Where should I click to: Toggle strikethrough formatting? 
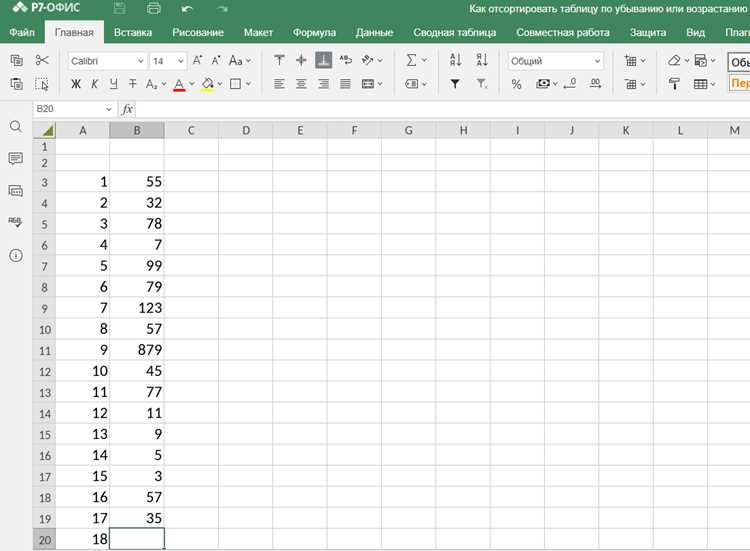(x=132, y=84)
